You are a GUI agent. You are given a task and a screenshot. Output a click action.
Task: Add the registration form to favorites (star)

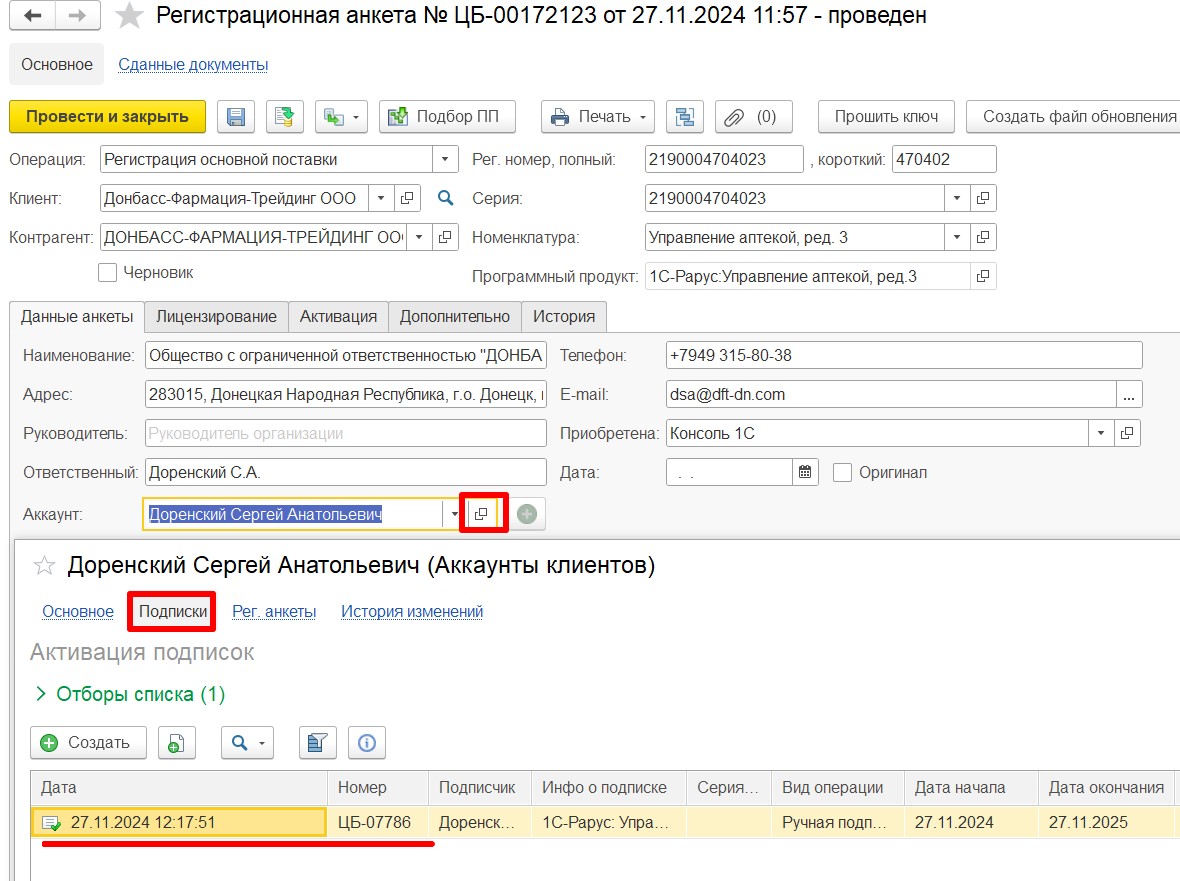point(129,16)
